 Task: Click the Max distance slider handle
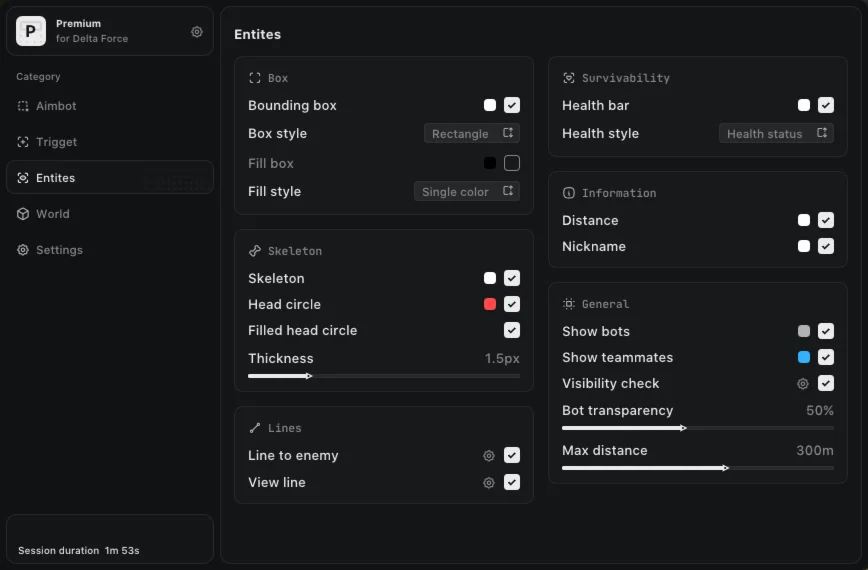tap(726, 468)
